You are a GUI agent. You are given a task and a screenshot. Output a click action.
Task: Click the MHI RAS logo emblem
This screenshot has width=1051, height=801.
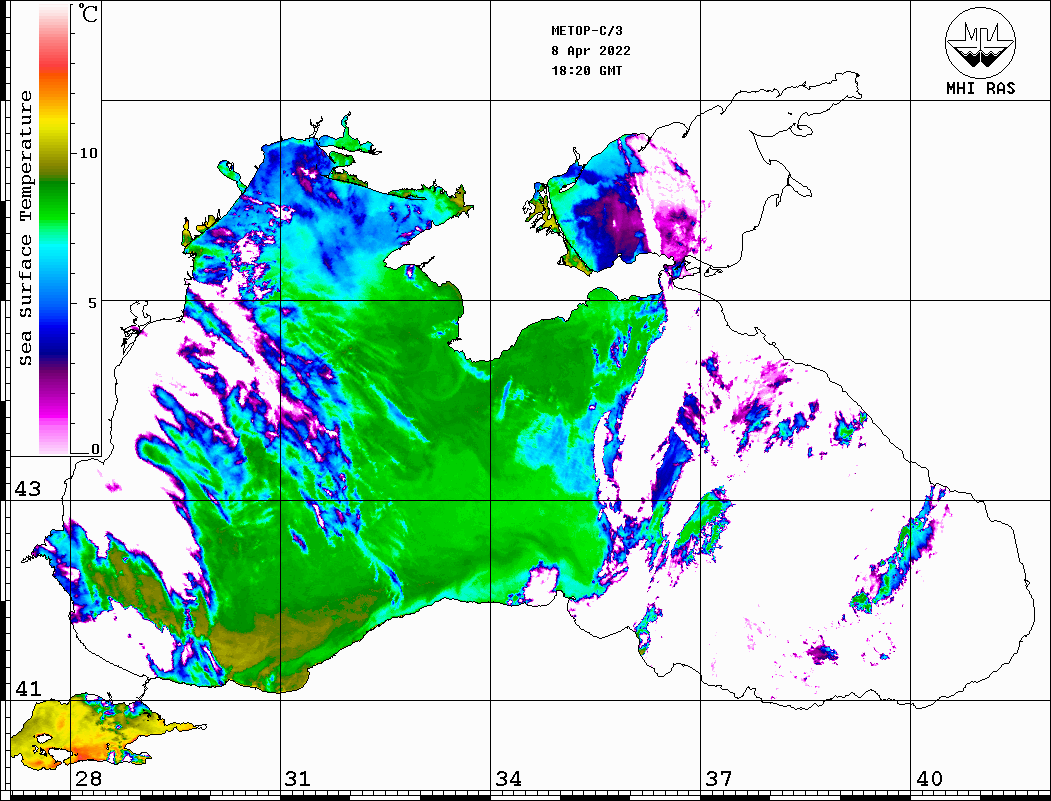tap(980, 42)
